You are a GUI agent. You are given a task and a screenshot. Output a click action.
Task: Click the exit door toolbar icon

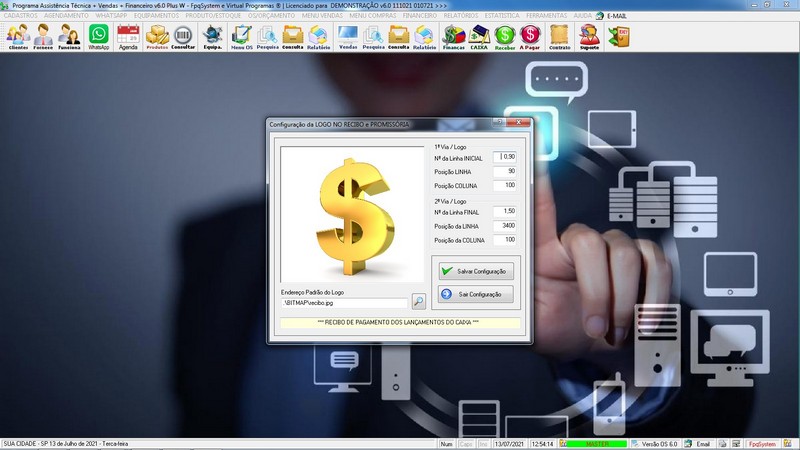point(619,37)
